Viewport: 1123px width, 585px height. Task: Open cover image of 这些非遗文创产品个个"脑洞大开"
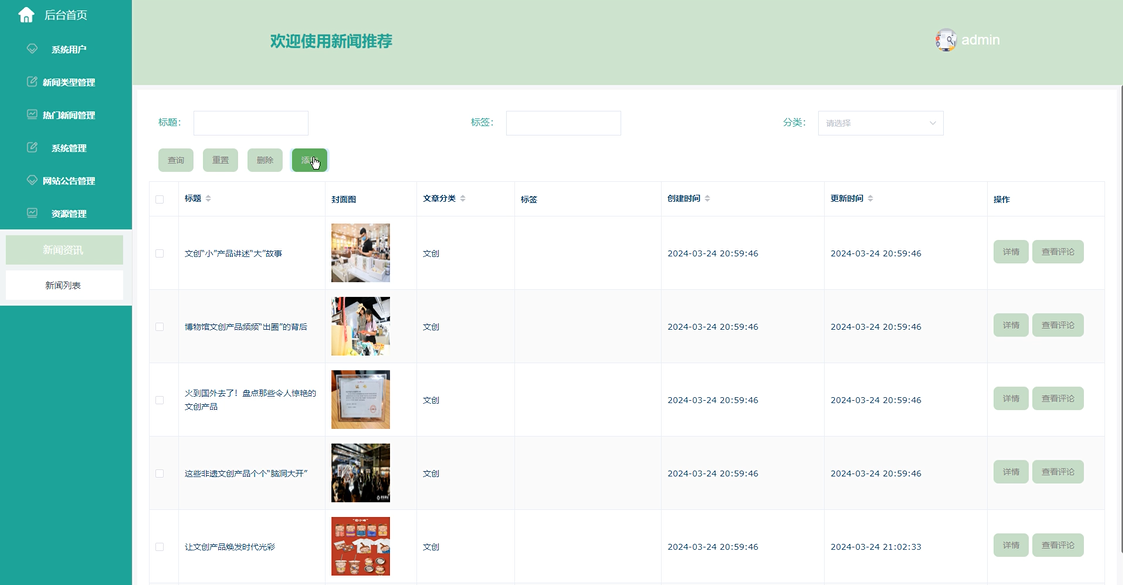(360, 473)
